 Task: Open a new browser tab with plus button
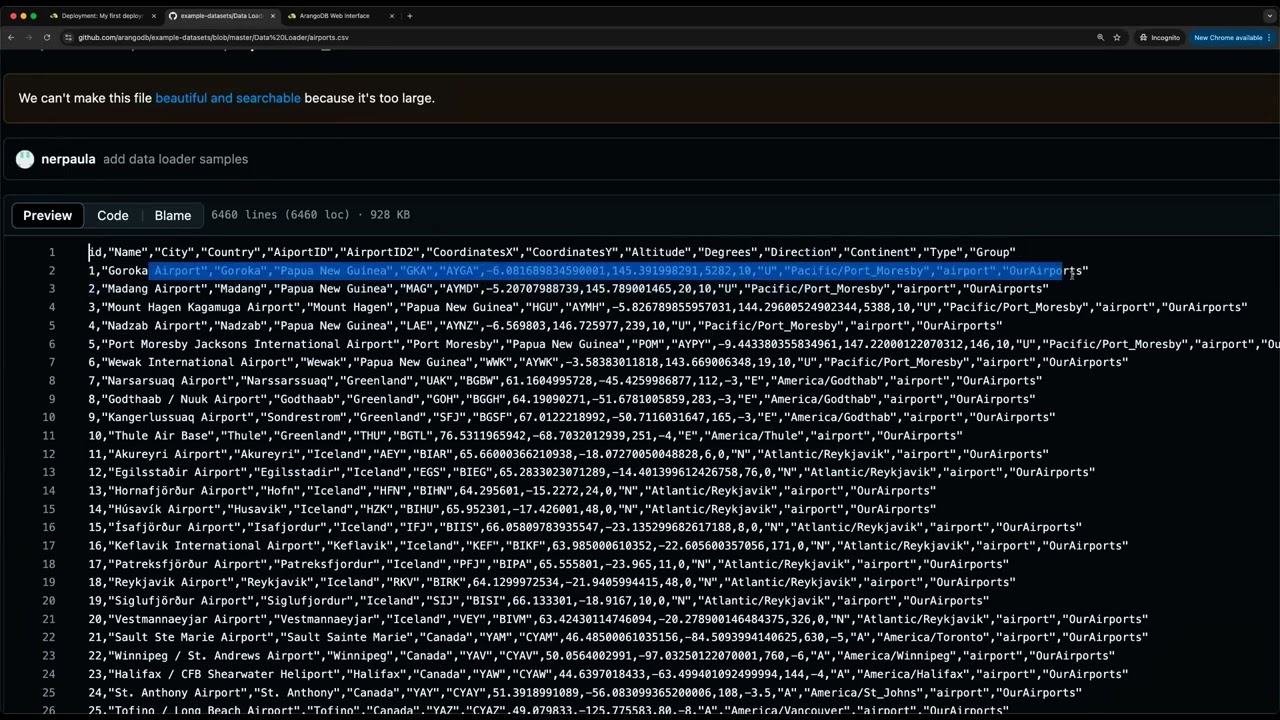coord(410,16)
